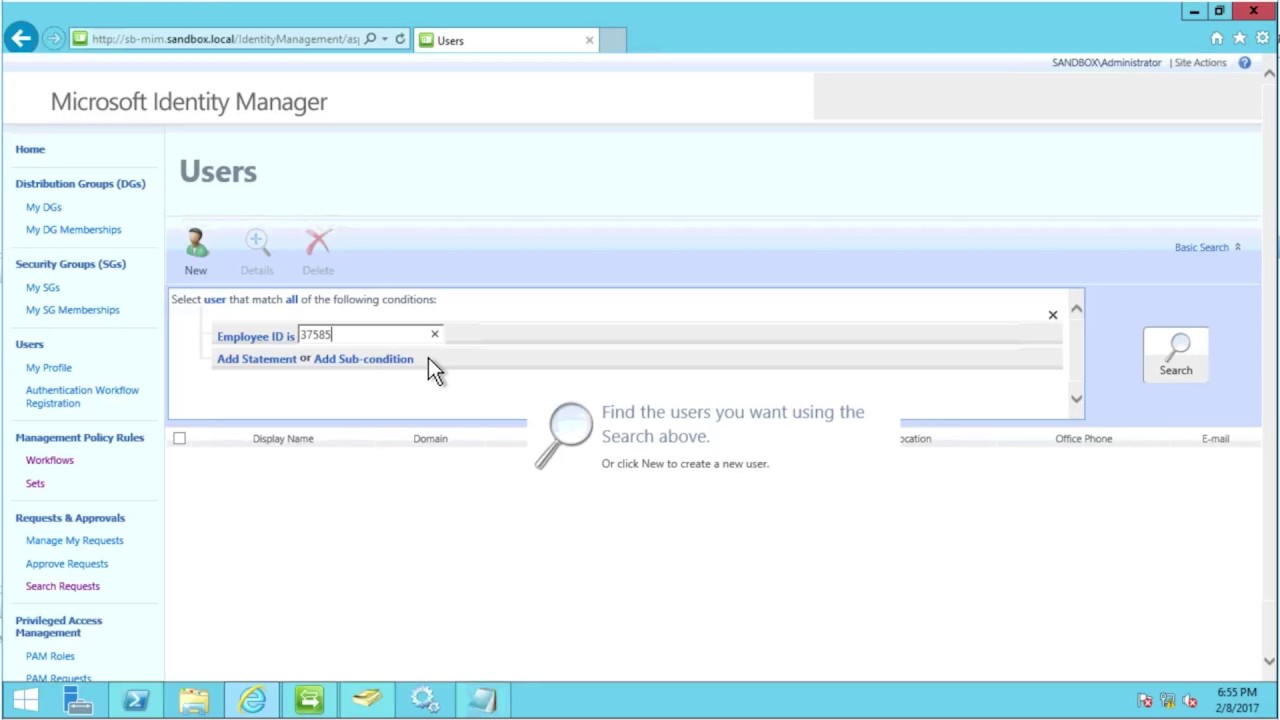Click the page scrollbar down arrow
The height and width of the screenshot is (720, 1280).
(x=1270, y=661)
